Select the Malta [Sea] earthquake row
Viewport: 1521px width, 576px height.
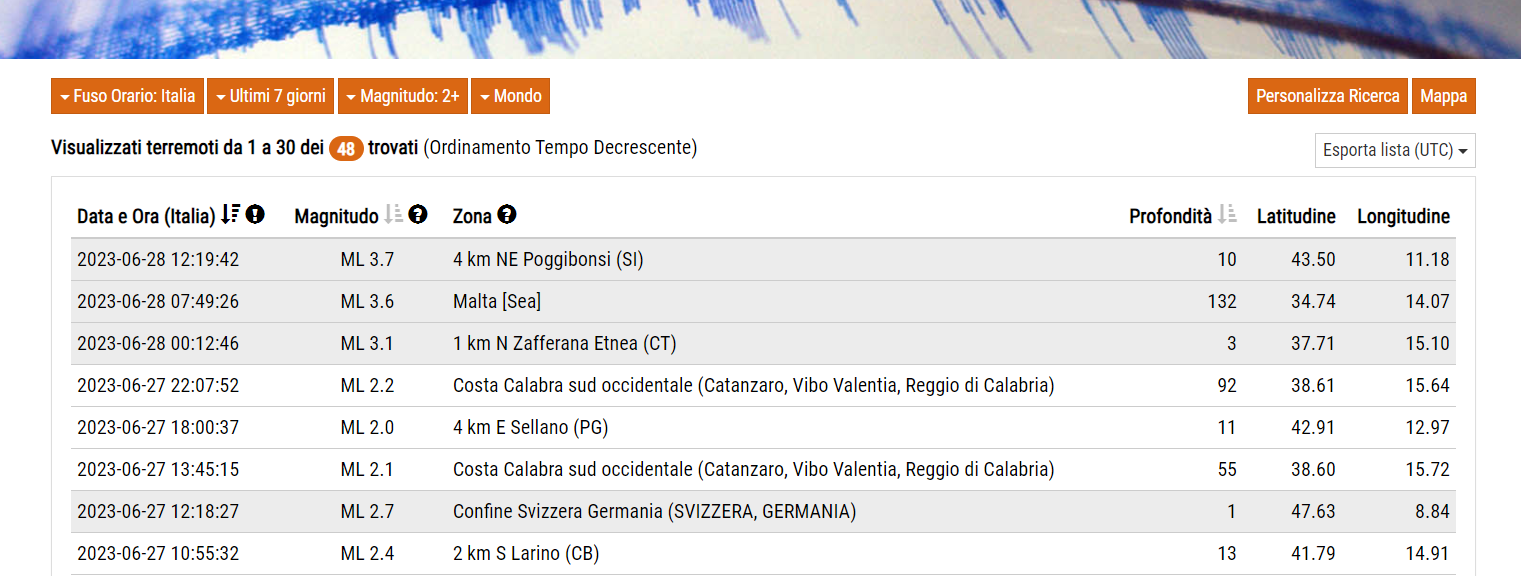click(763, 302)
